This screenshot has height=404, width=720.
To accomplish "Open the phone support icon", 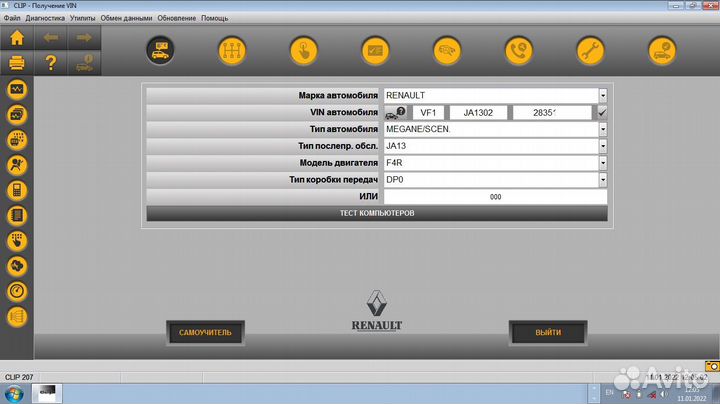I will tap(518, 50).
